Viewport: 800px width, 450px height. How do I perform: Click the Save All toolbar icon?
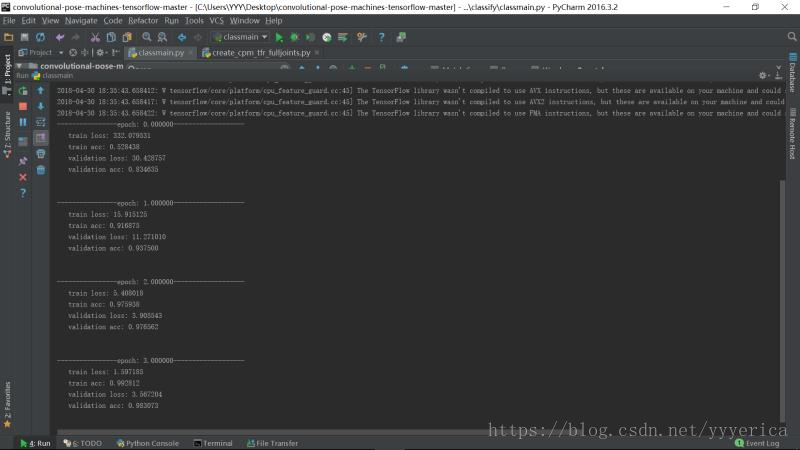24,37
